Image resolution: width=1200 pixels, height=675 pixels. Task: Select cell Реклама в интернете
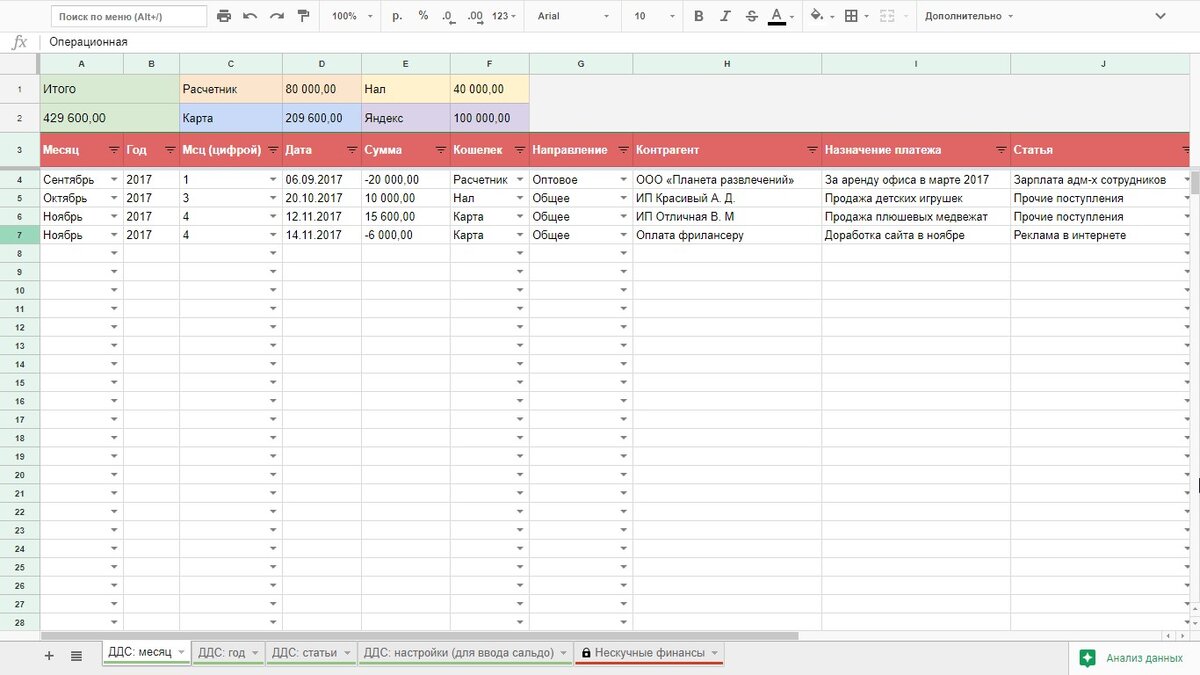pos(1101,235)
